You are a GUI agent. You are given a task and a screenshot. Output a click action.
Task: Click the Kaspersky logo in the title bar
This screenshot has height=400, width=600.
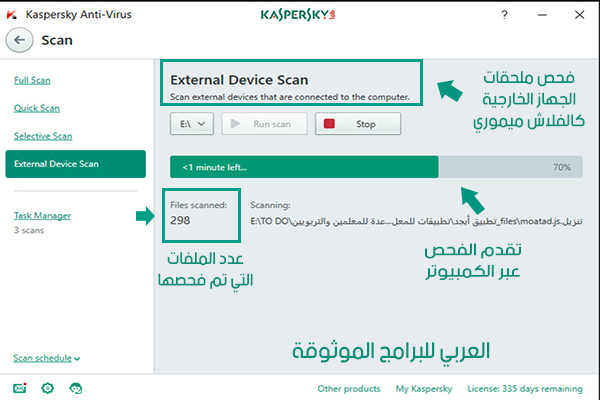[298, 15]
